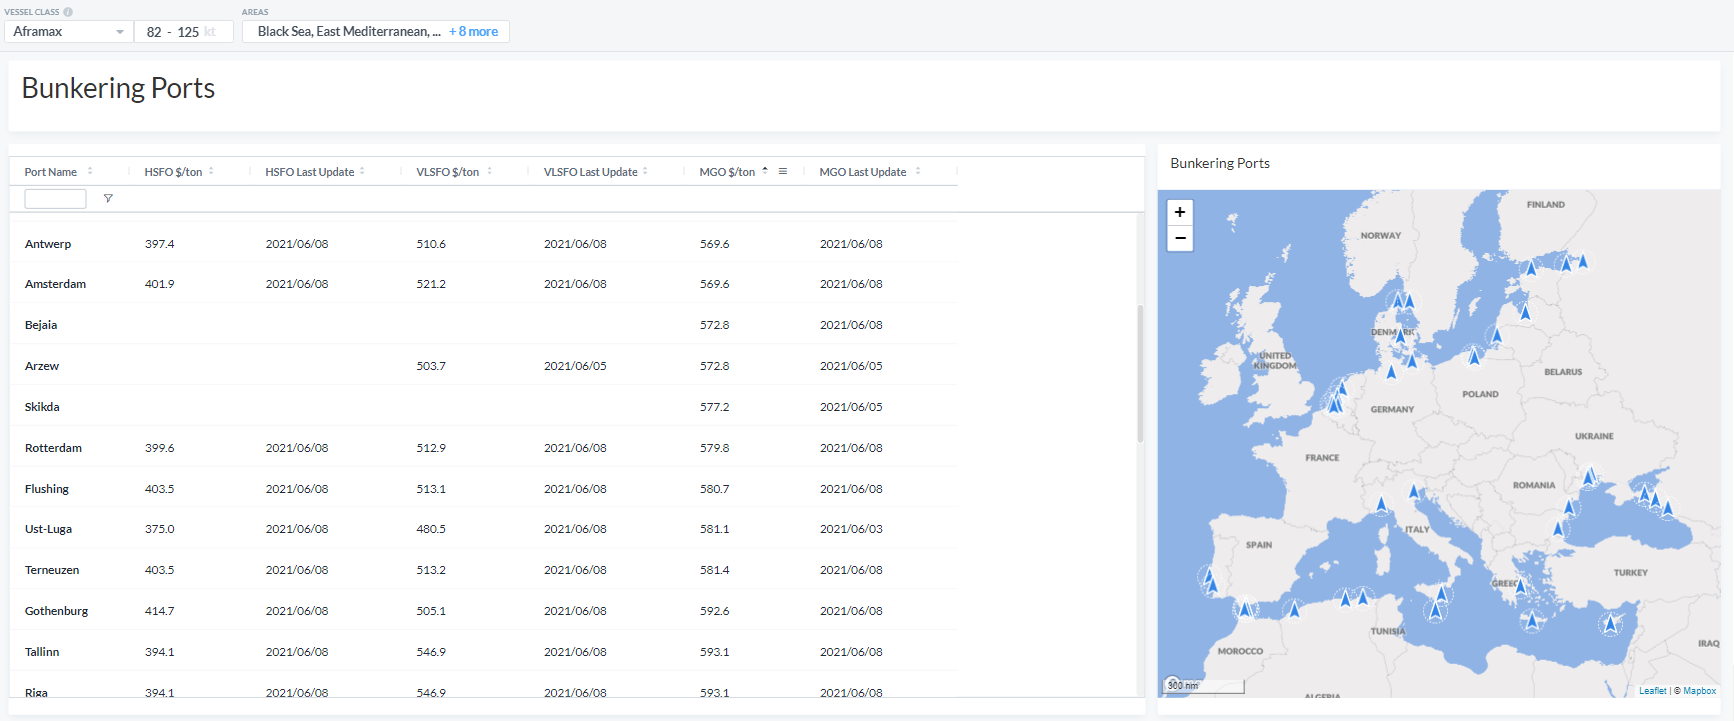This screenshot has width=1734, height=721.
Task: Select the Terneuzen port name
Action: [52, 570]
